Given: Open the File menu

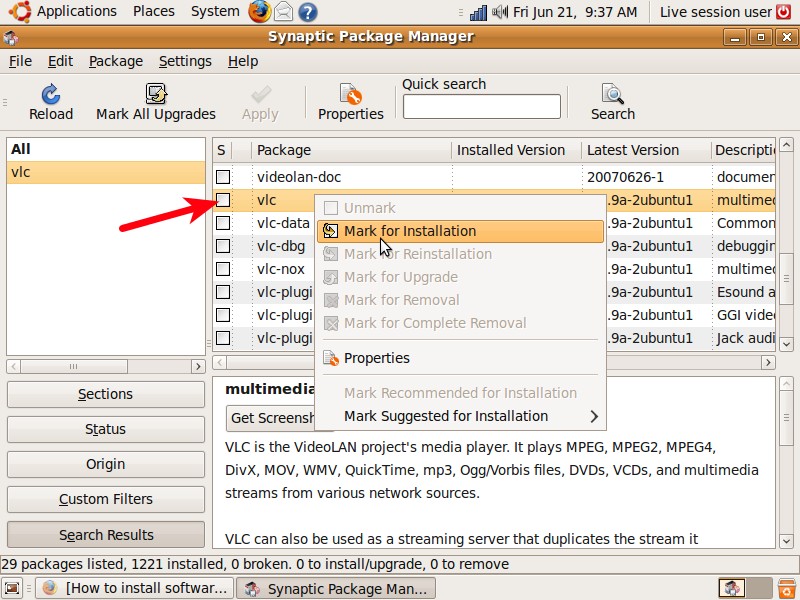Looking at the screenshot, I should 20,61.
